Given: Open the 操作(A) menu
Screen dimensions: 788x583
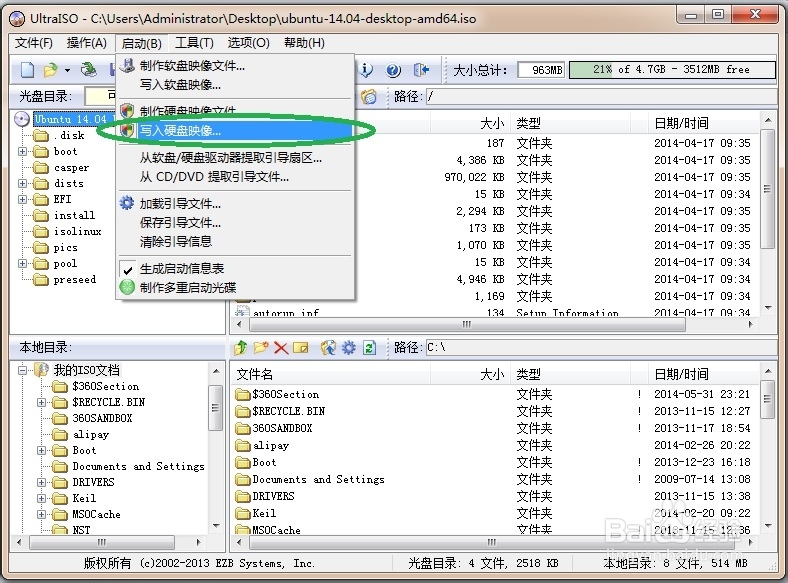Looking at the screenshot, I should coord(87,43).
